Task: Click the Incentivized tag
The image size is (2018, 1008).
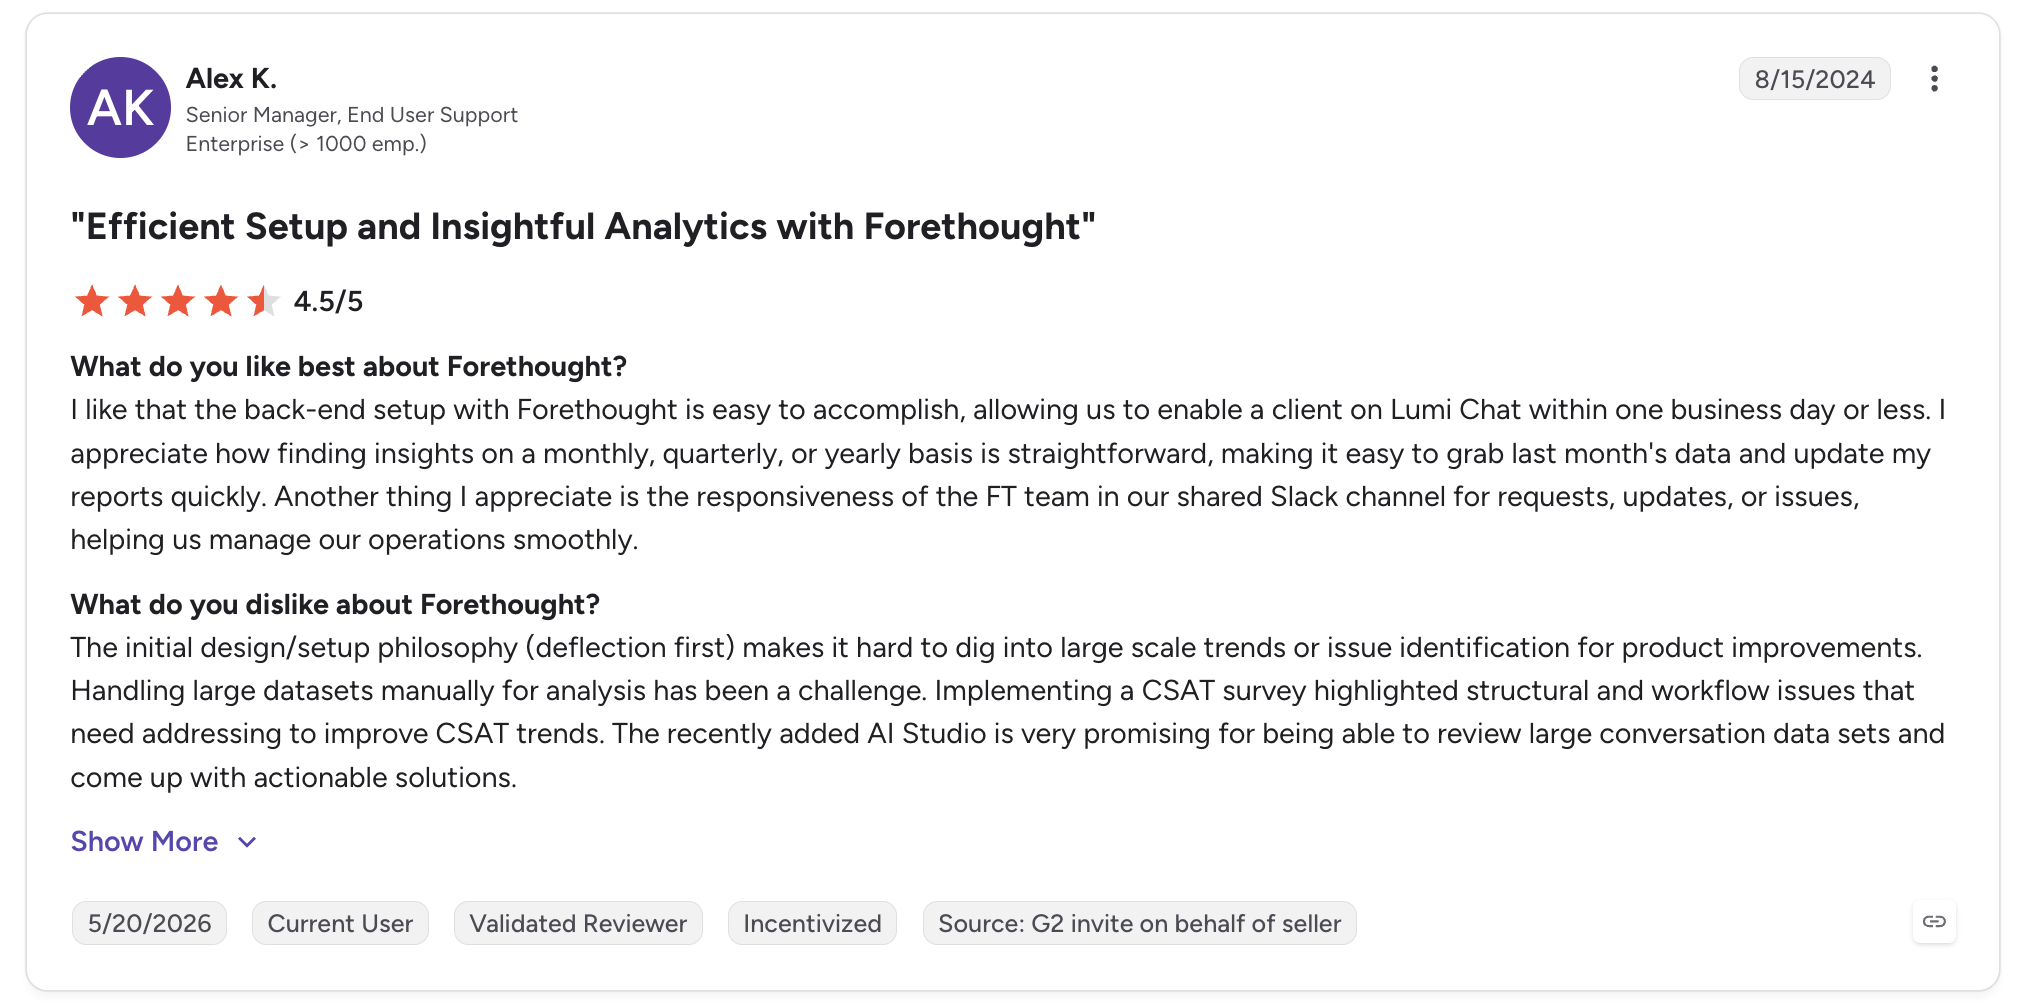Action: [812, 923]
